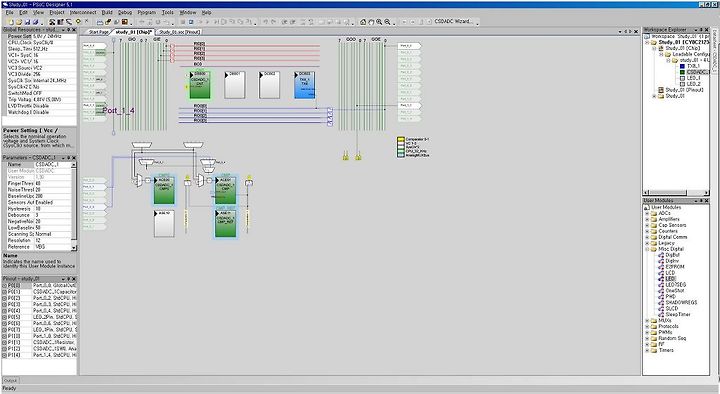Select the E2PROM user module

coord(675,267)
